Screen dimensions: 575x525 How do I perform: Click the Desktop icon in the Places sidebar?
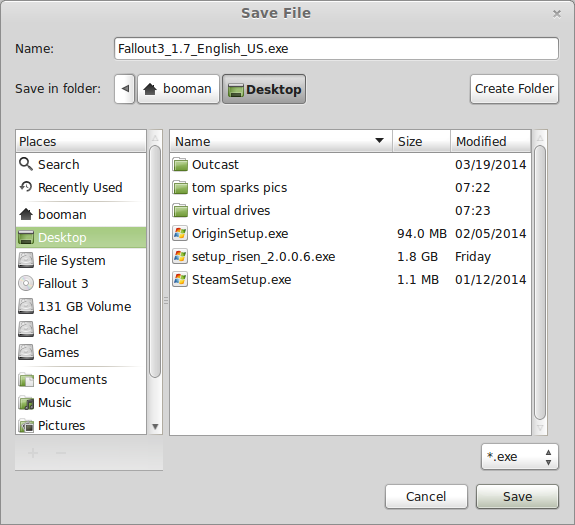click(x=26, y=238)
